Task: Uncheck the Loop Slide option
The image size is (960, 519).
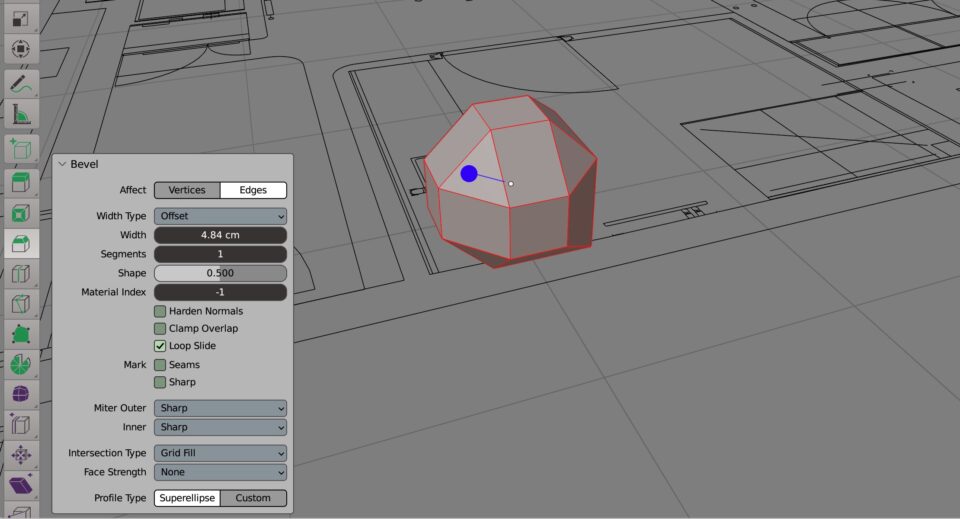Action: coord(160,346)
